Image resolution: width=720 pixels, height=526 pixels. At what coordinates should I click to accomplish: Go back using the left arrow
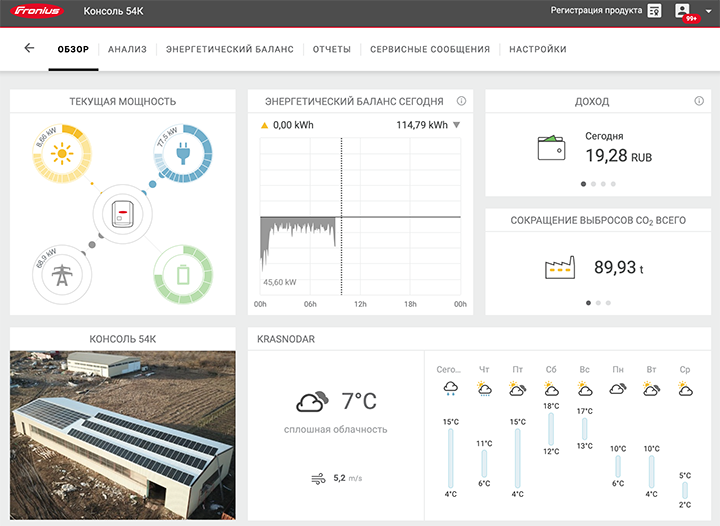tap(29, 48)
